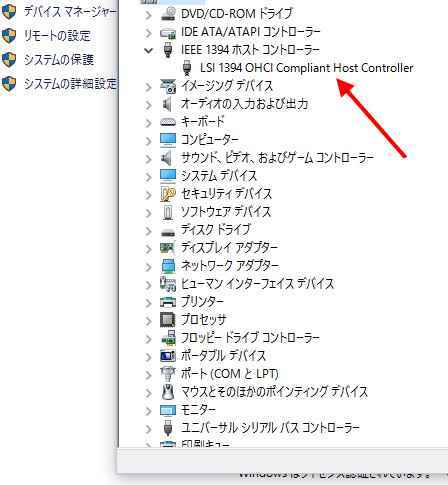This screenshot has height=485, width=448.
Task: Click the マウス pointing device icon
Action: 168,392
